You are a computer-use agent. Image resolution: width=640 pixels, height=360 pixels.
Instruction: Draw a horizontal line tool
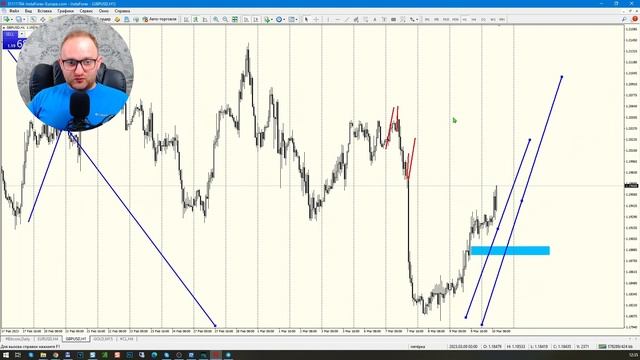pyautogui.click(x=338, y=19)
